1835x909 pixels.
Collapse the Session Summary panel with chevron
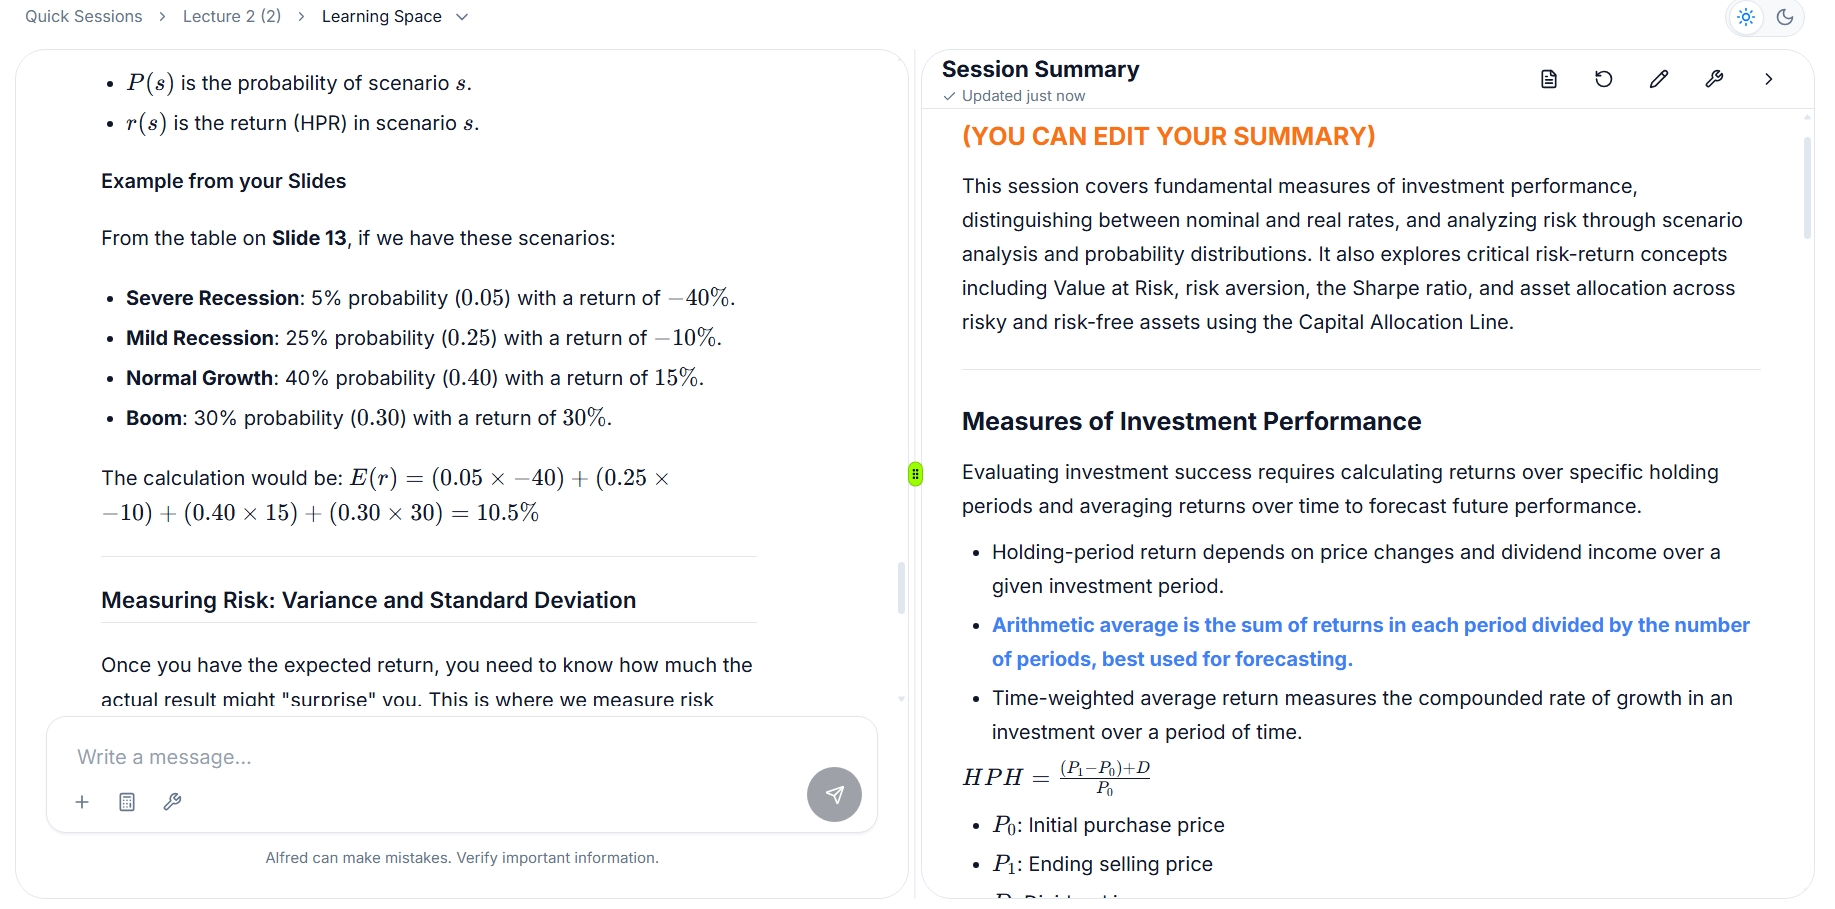pyautogui.click(x=1769, y=79)
